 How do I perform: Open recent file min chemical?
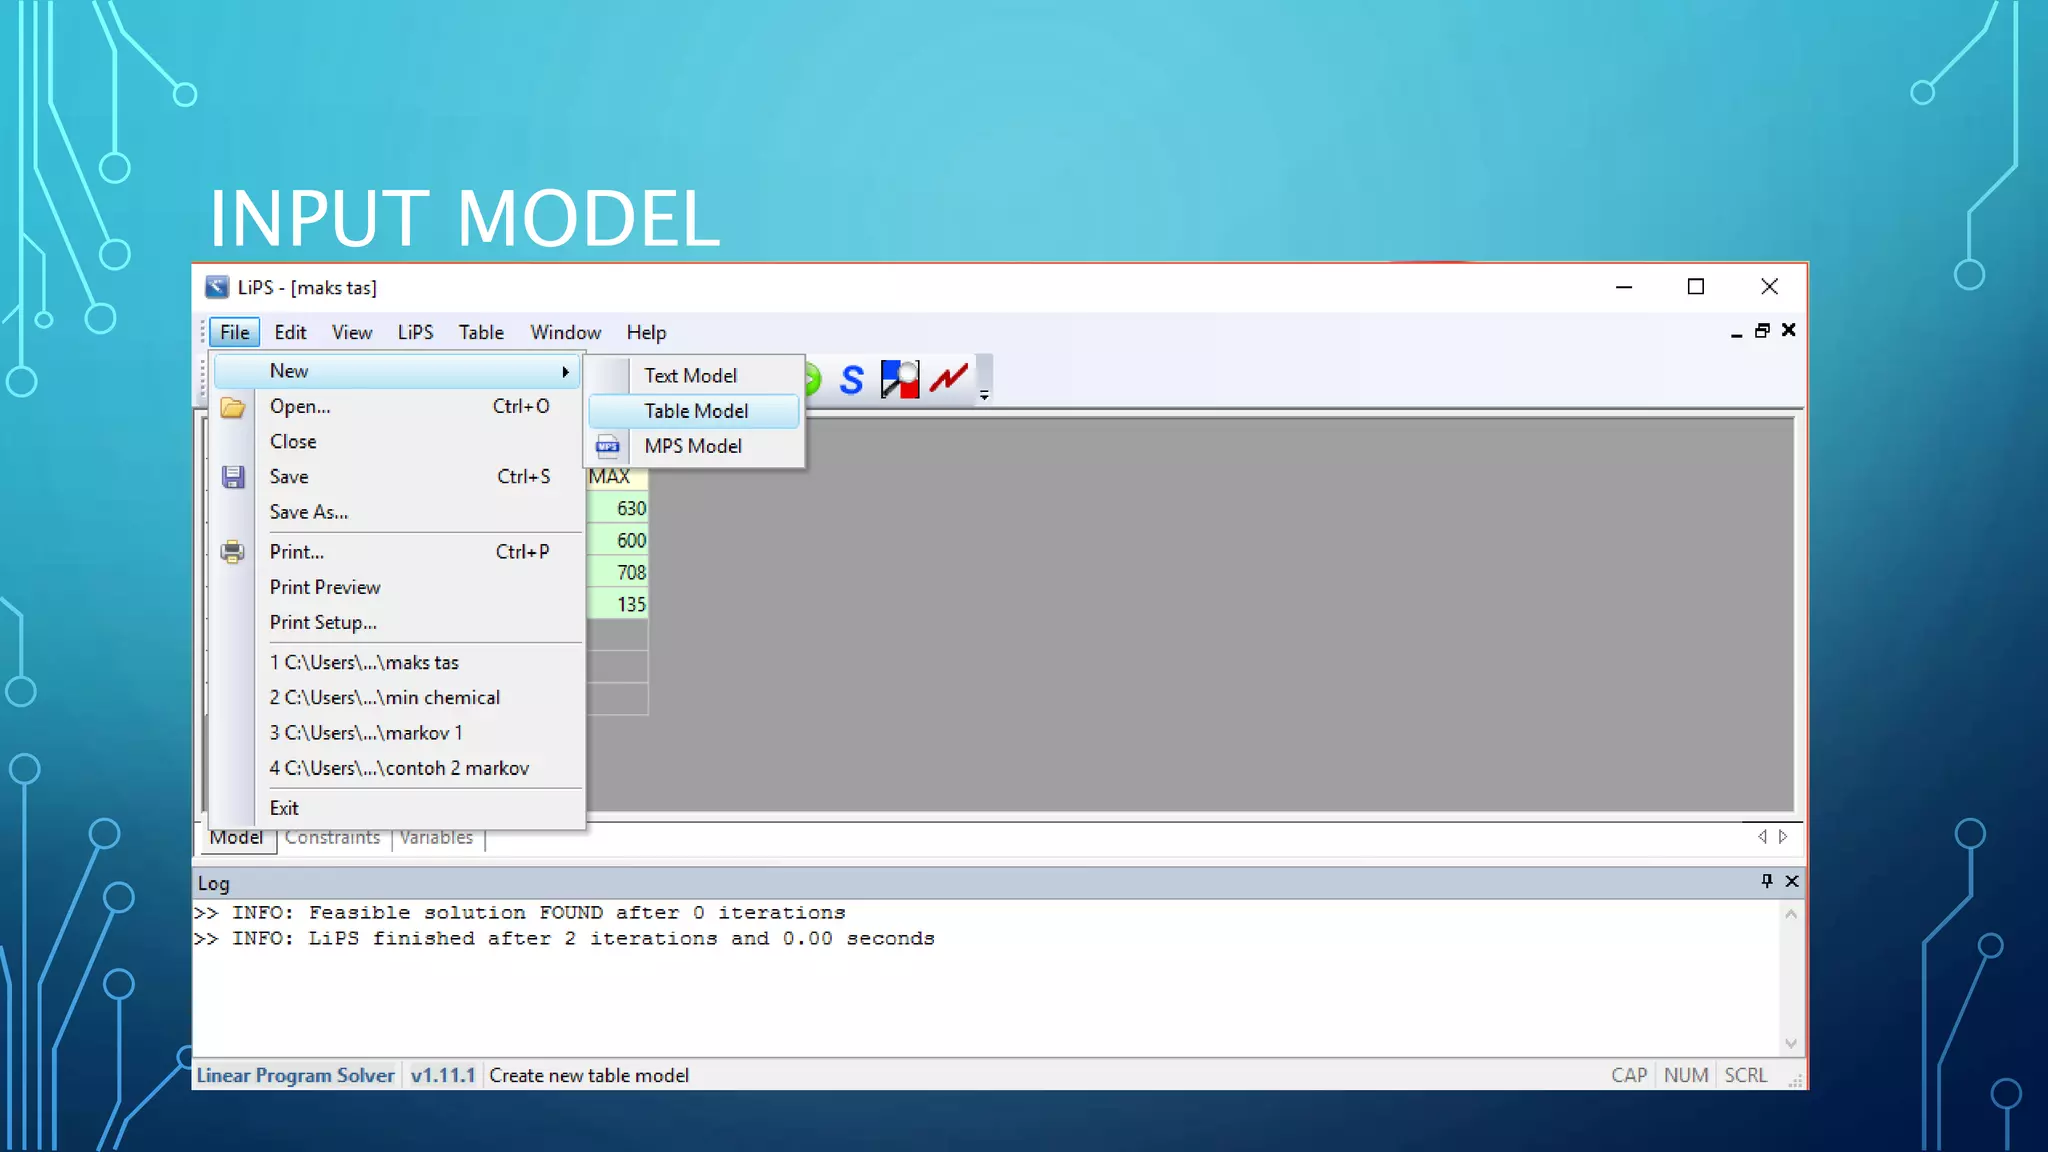click(x=399, y=698)
